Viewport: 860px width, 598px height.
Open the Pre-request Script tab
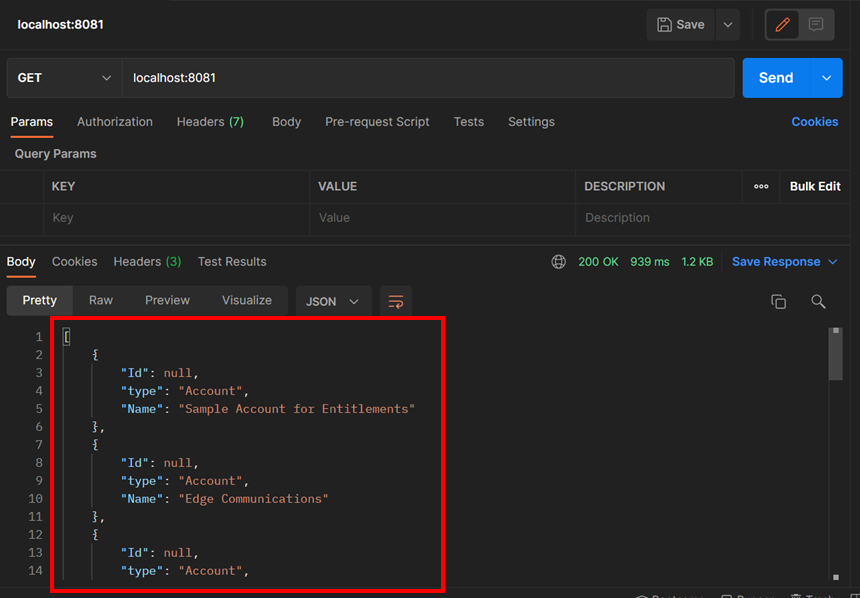pos(377,122)
